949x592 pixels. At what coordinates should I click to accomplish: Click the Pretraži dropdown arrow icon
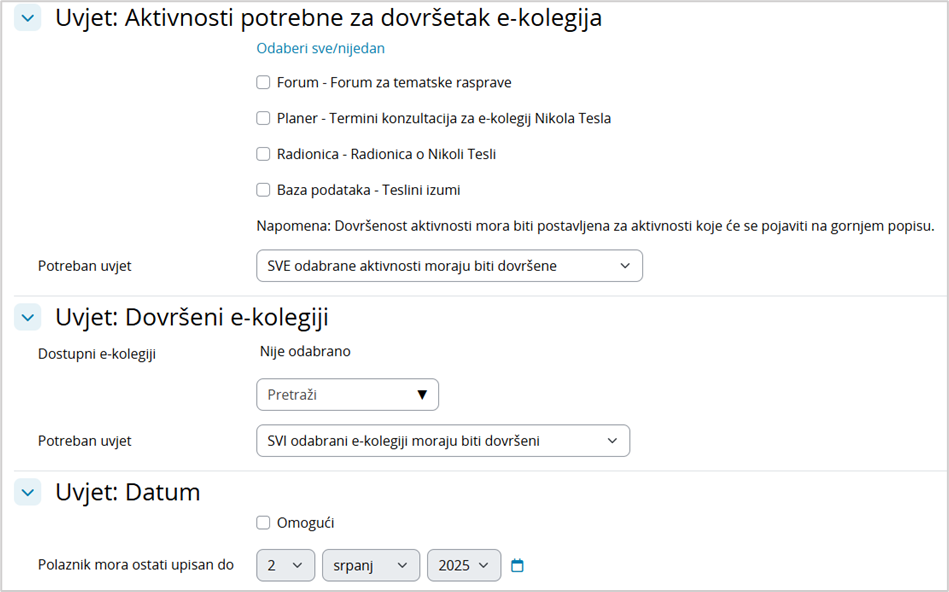point(424,394)
